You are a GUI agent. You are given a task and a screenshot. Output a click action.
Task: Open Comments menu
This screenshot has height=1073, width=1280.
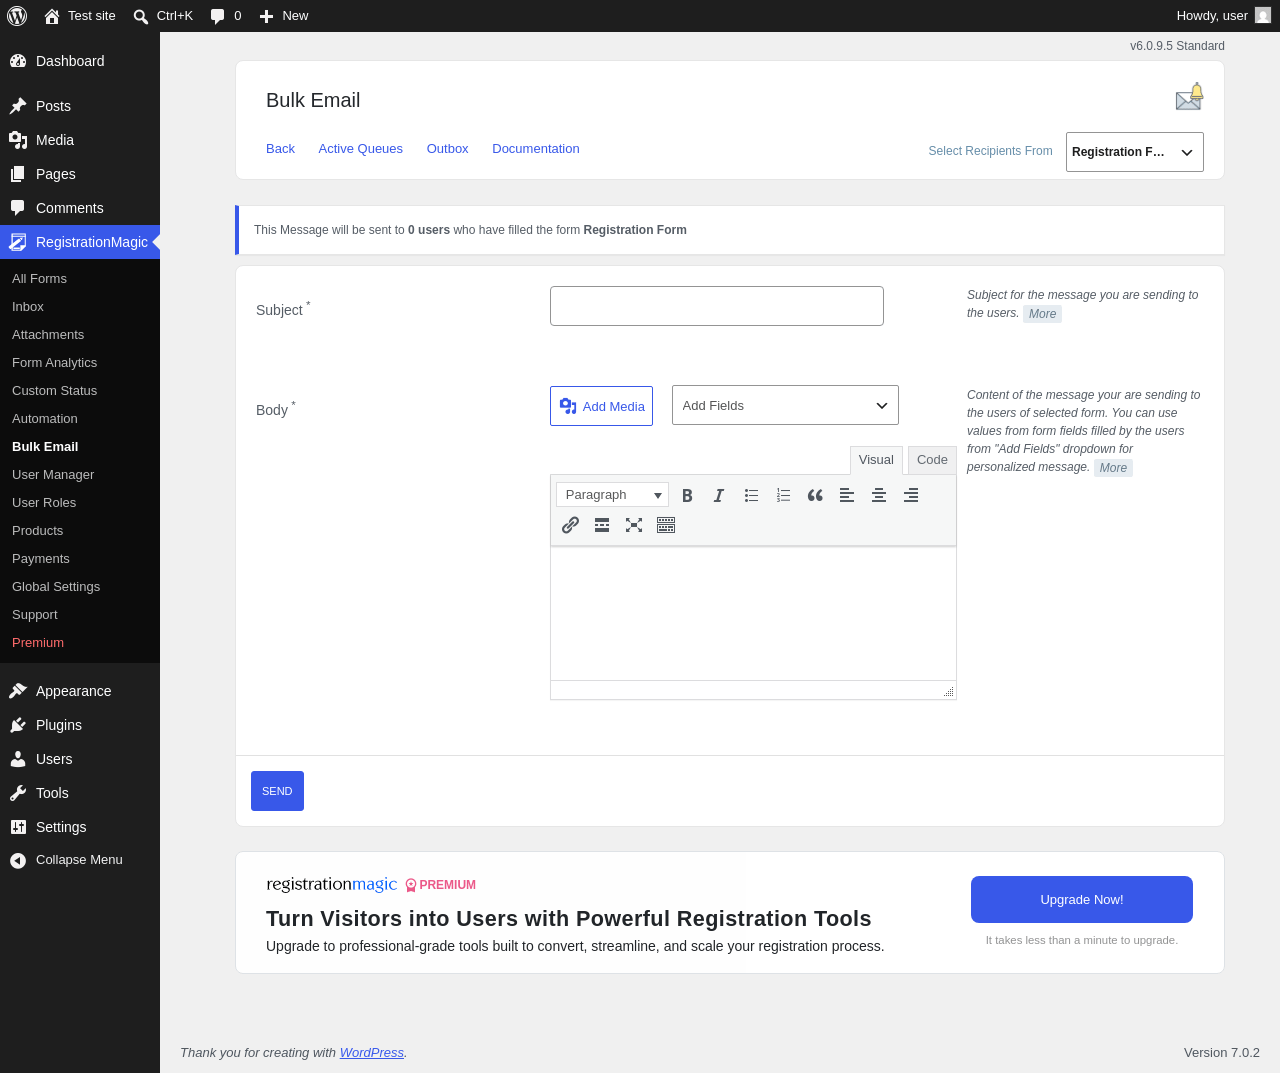(80, 208)
